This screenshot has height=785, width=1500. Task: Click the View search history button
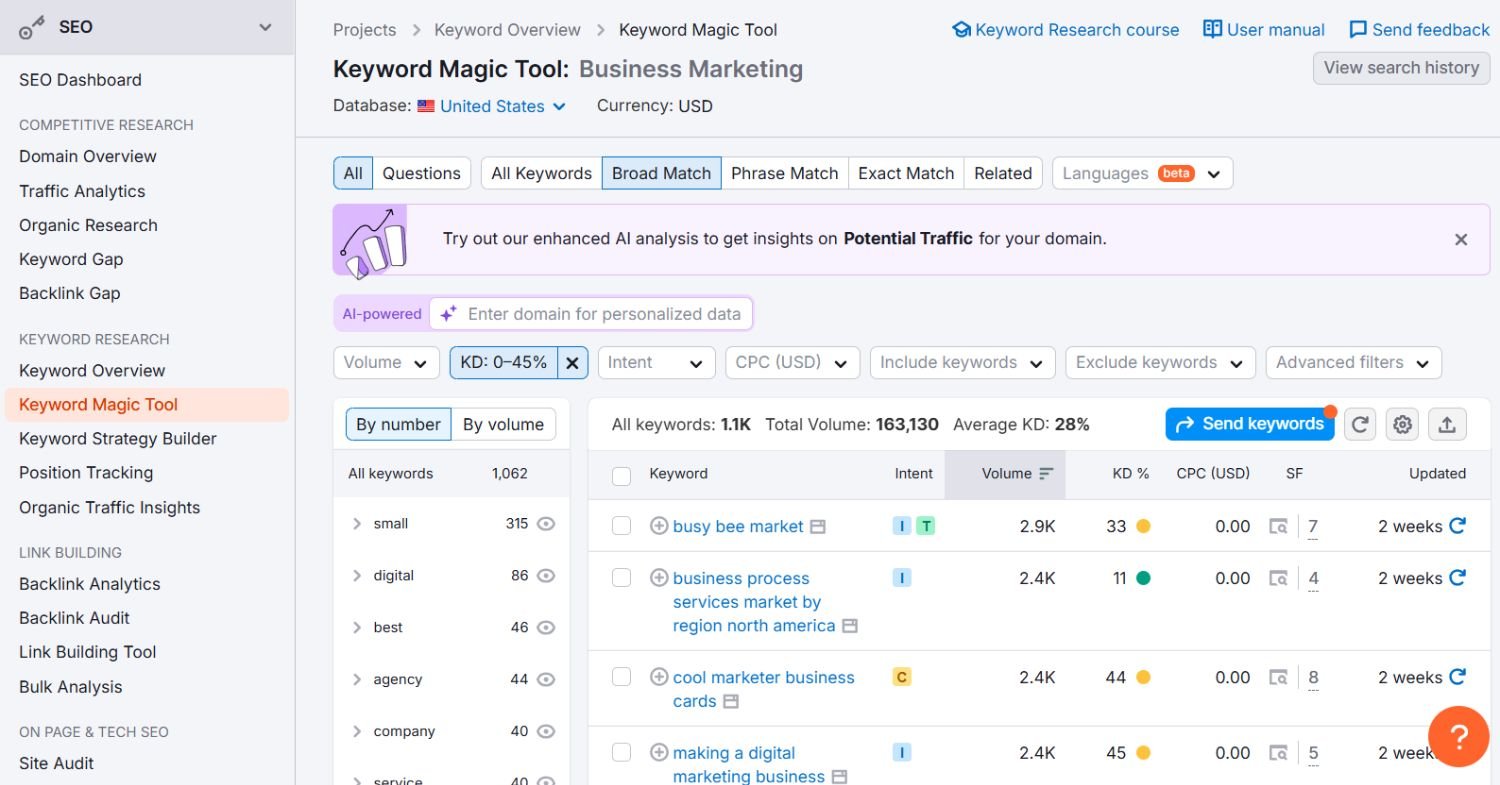pos(1401,68)
